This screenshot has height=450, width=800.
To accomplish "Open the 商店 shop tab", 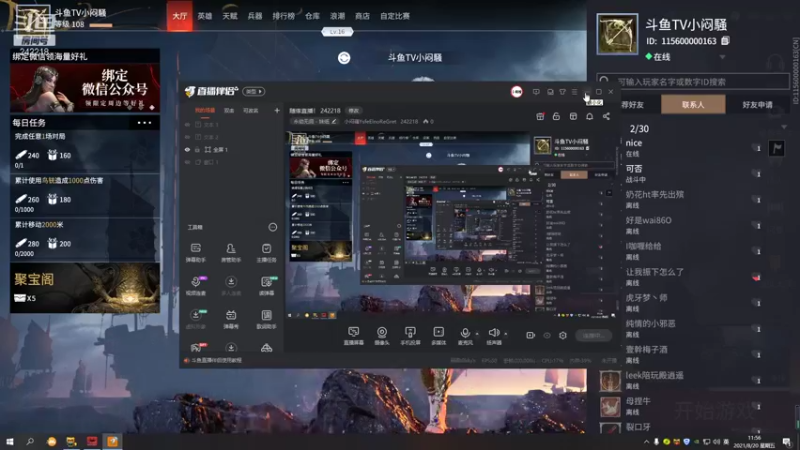I will click(362, 16).
